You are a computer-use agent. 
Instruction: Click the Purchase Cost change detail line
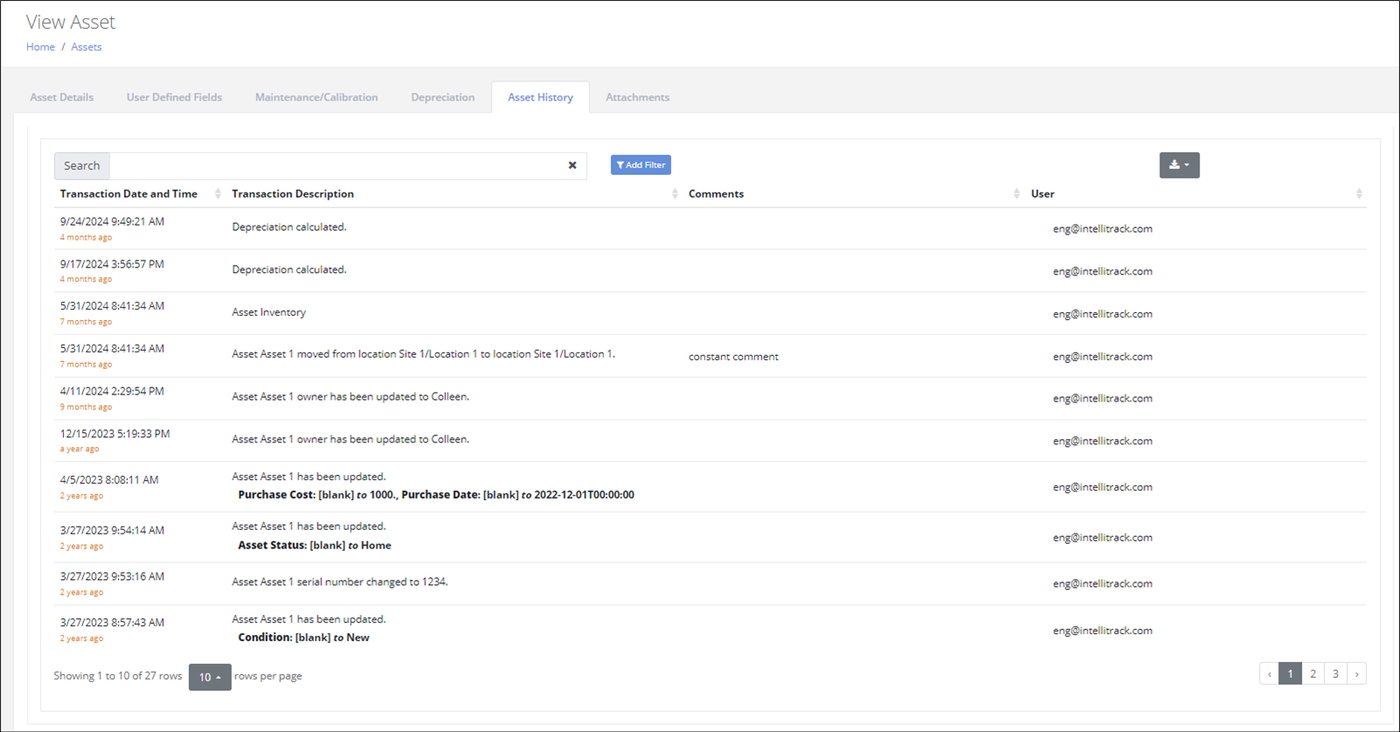point(436,495)
